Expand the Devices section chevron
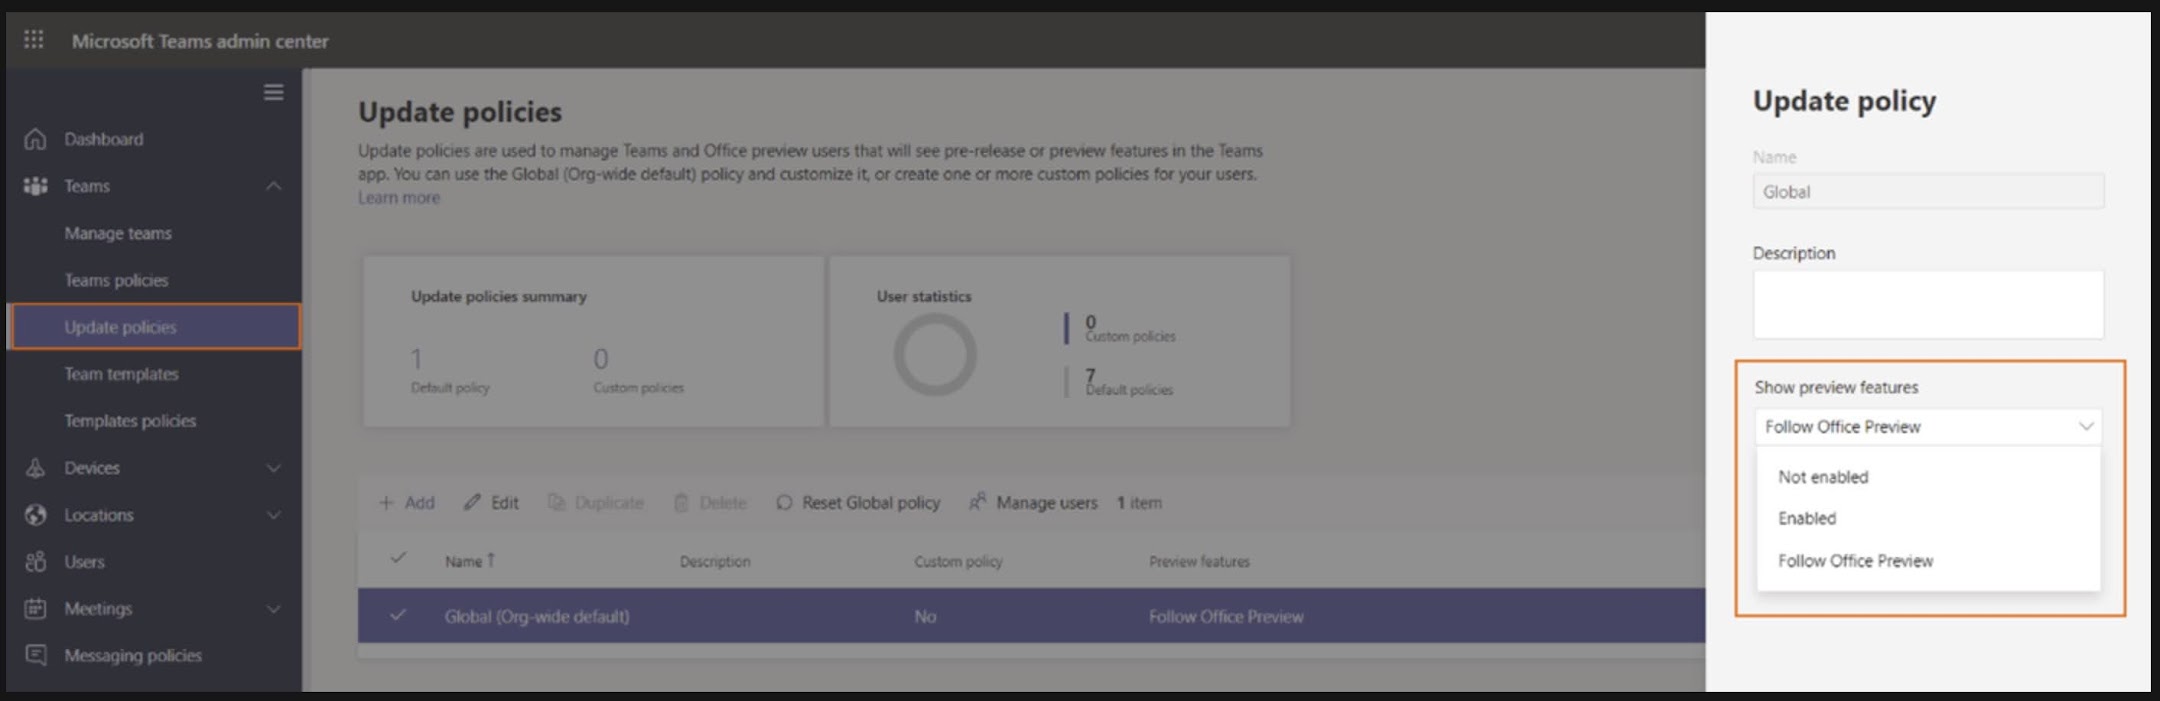The image size is (2160, 701). coord(273,468)
